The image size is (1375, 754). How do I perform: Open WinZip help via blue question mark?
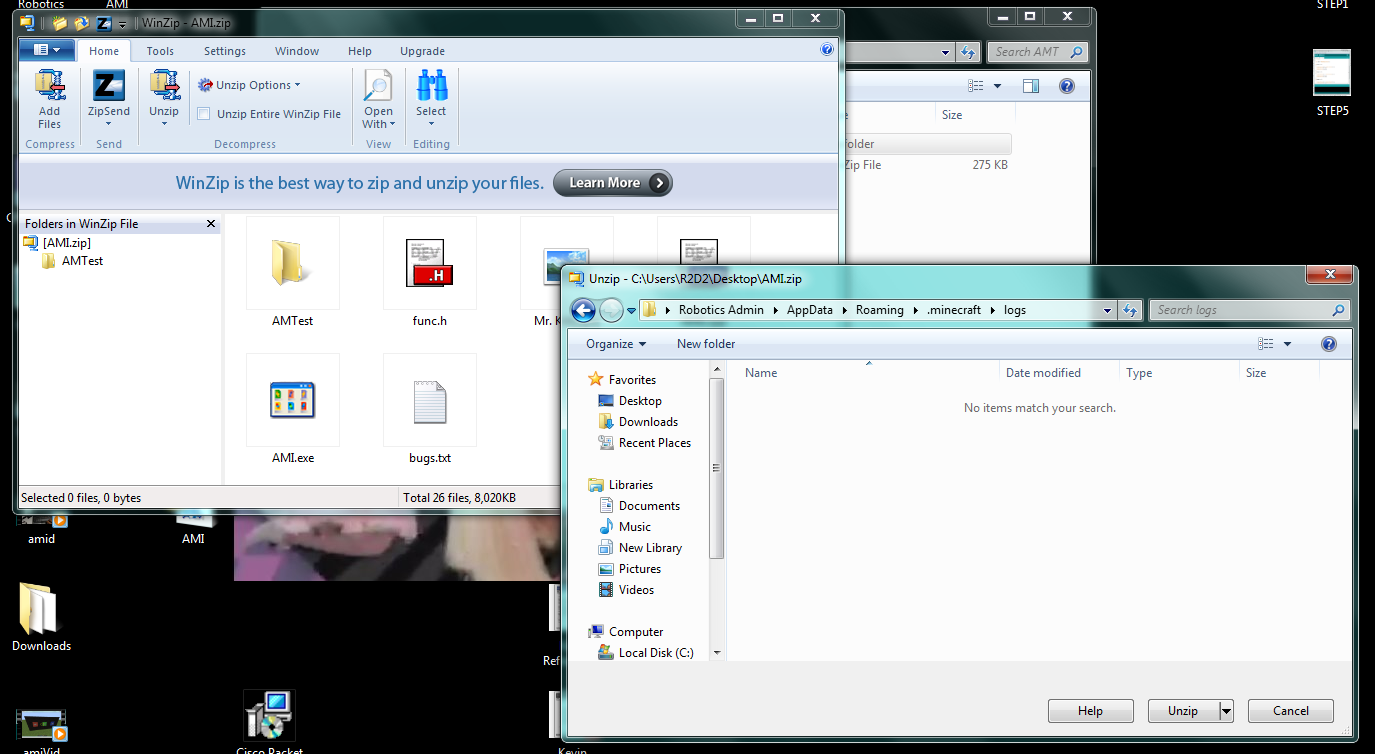(827, 49)
